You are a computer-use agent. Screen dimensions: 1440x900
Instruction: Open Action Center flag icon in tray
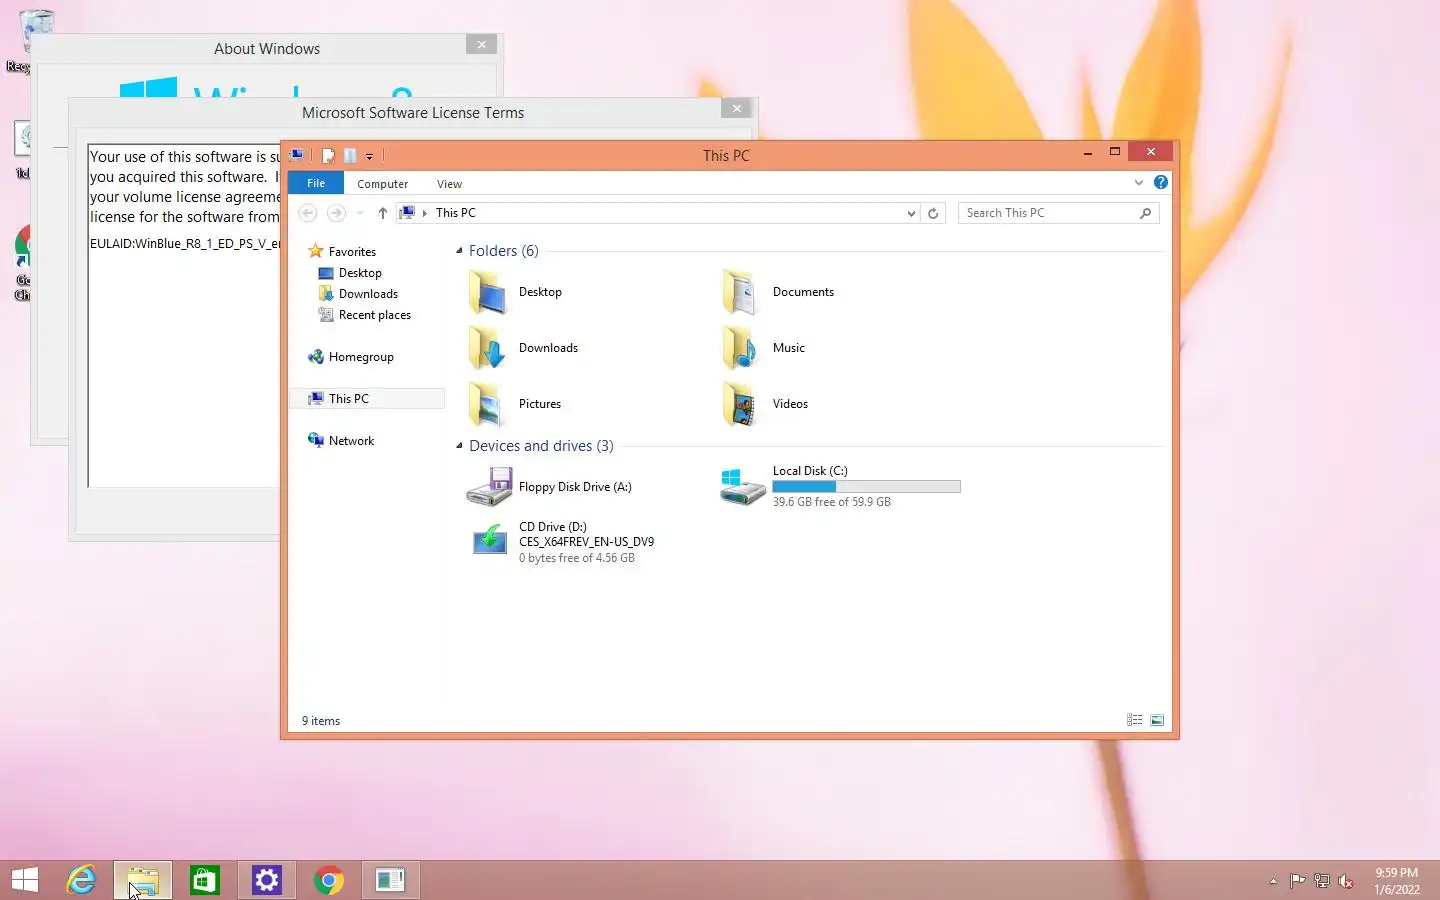(x=1297, y=881)
